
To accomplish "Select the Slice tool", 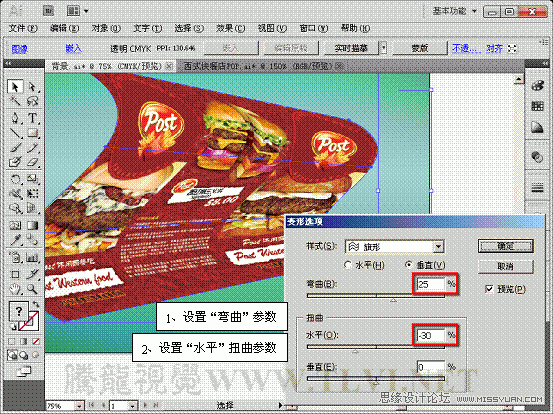I will coord(32,274).
